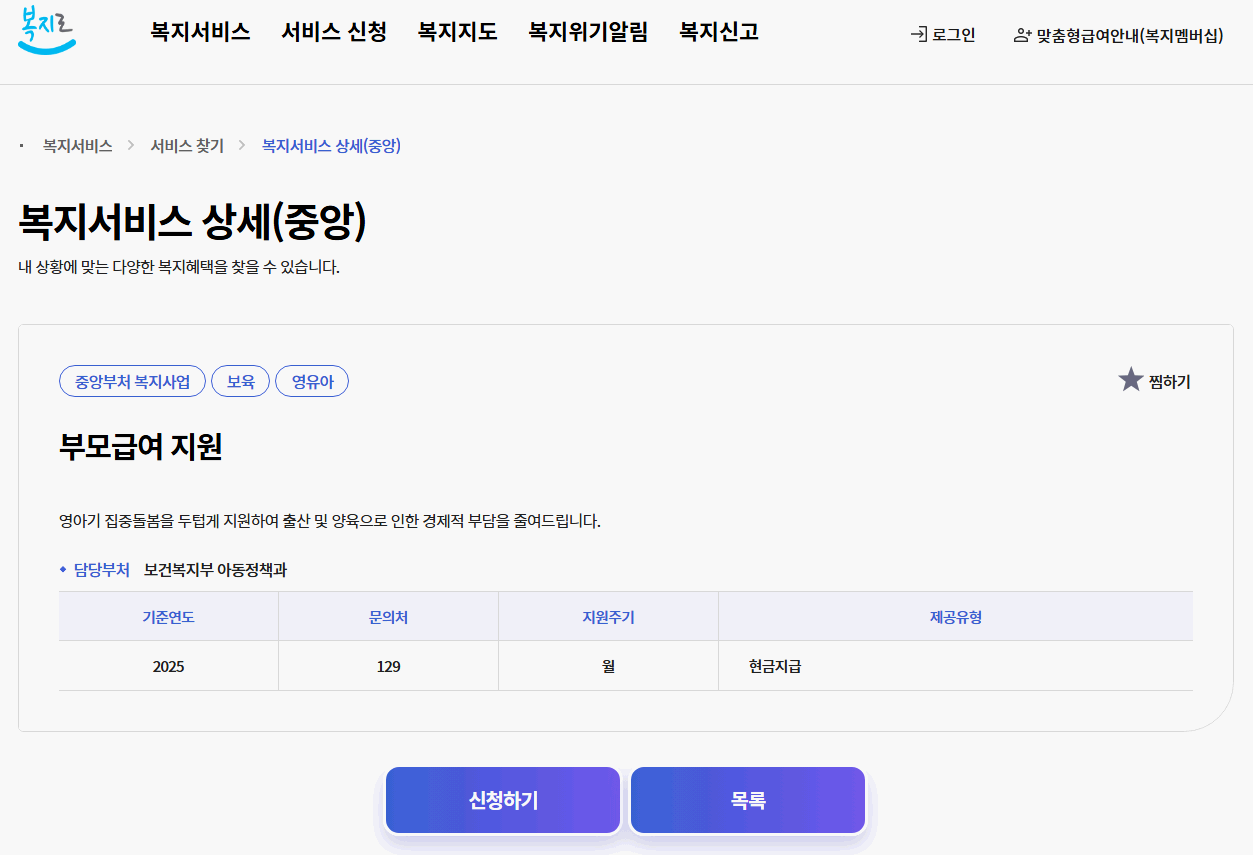Click the breadcrumb arrow after 복지서비스
The width and height of the screenshot is (1253, 855).
(133, 145)
